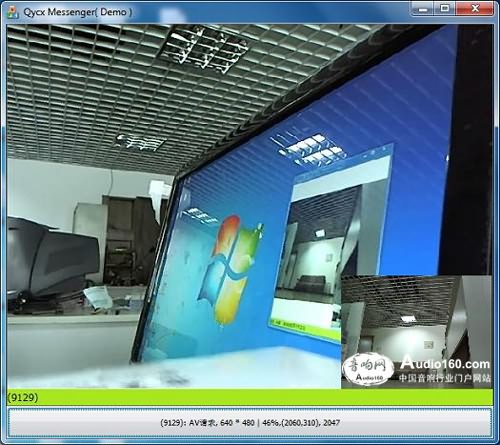Screen dimensions: 500x445
Task: Close the Qycx Messenger window
Action: point(475,8)
